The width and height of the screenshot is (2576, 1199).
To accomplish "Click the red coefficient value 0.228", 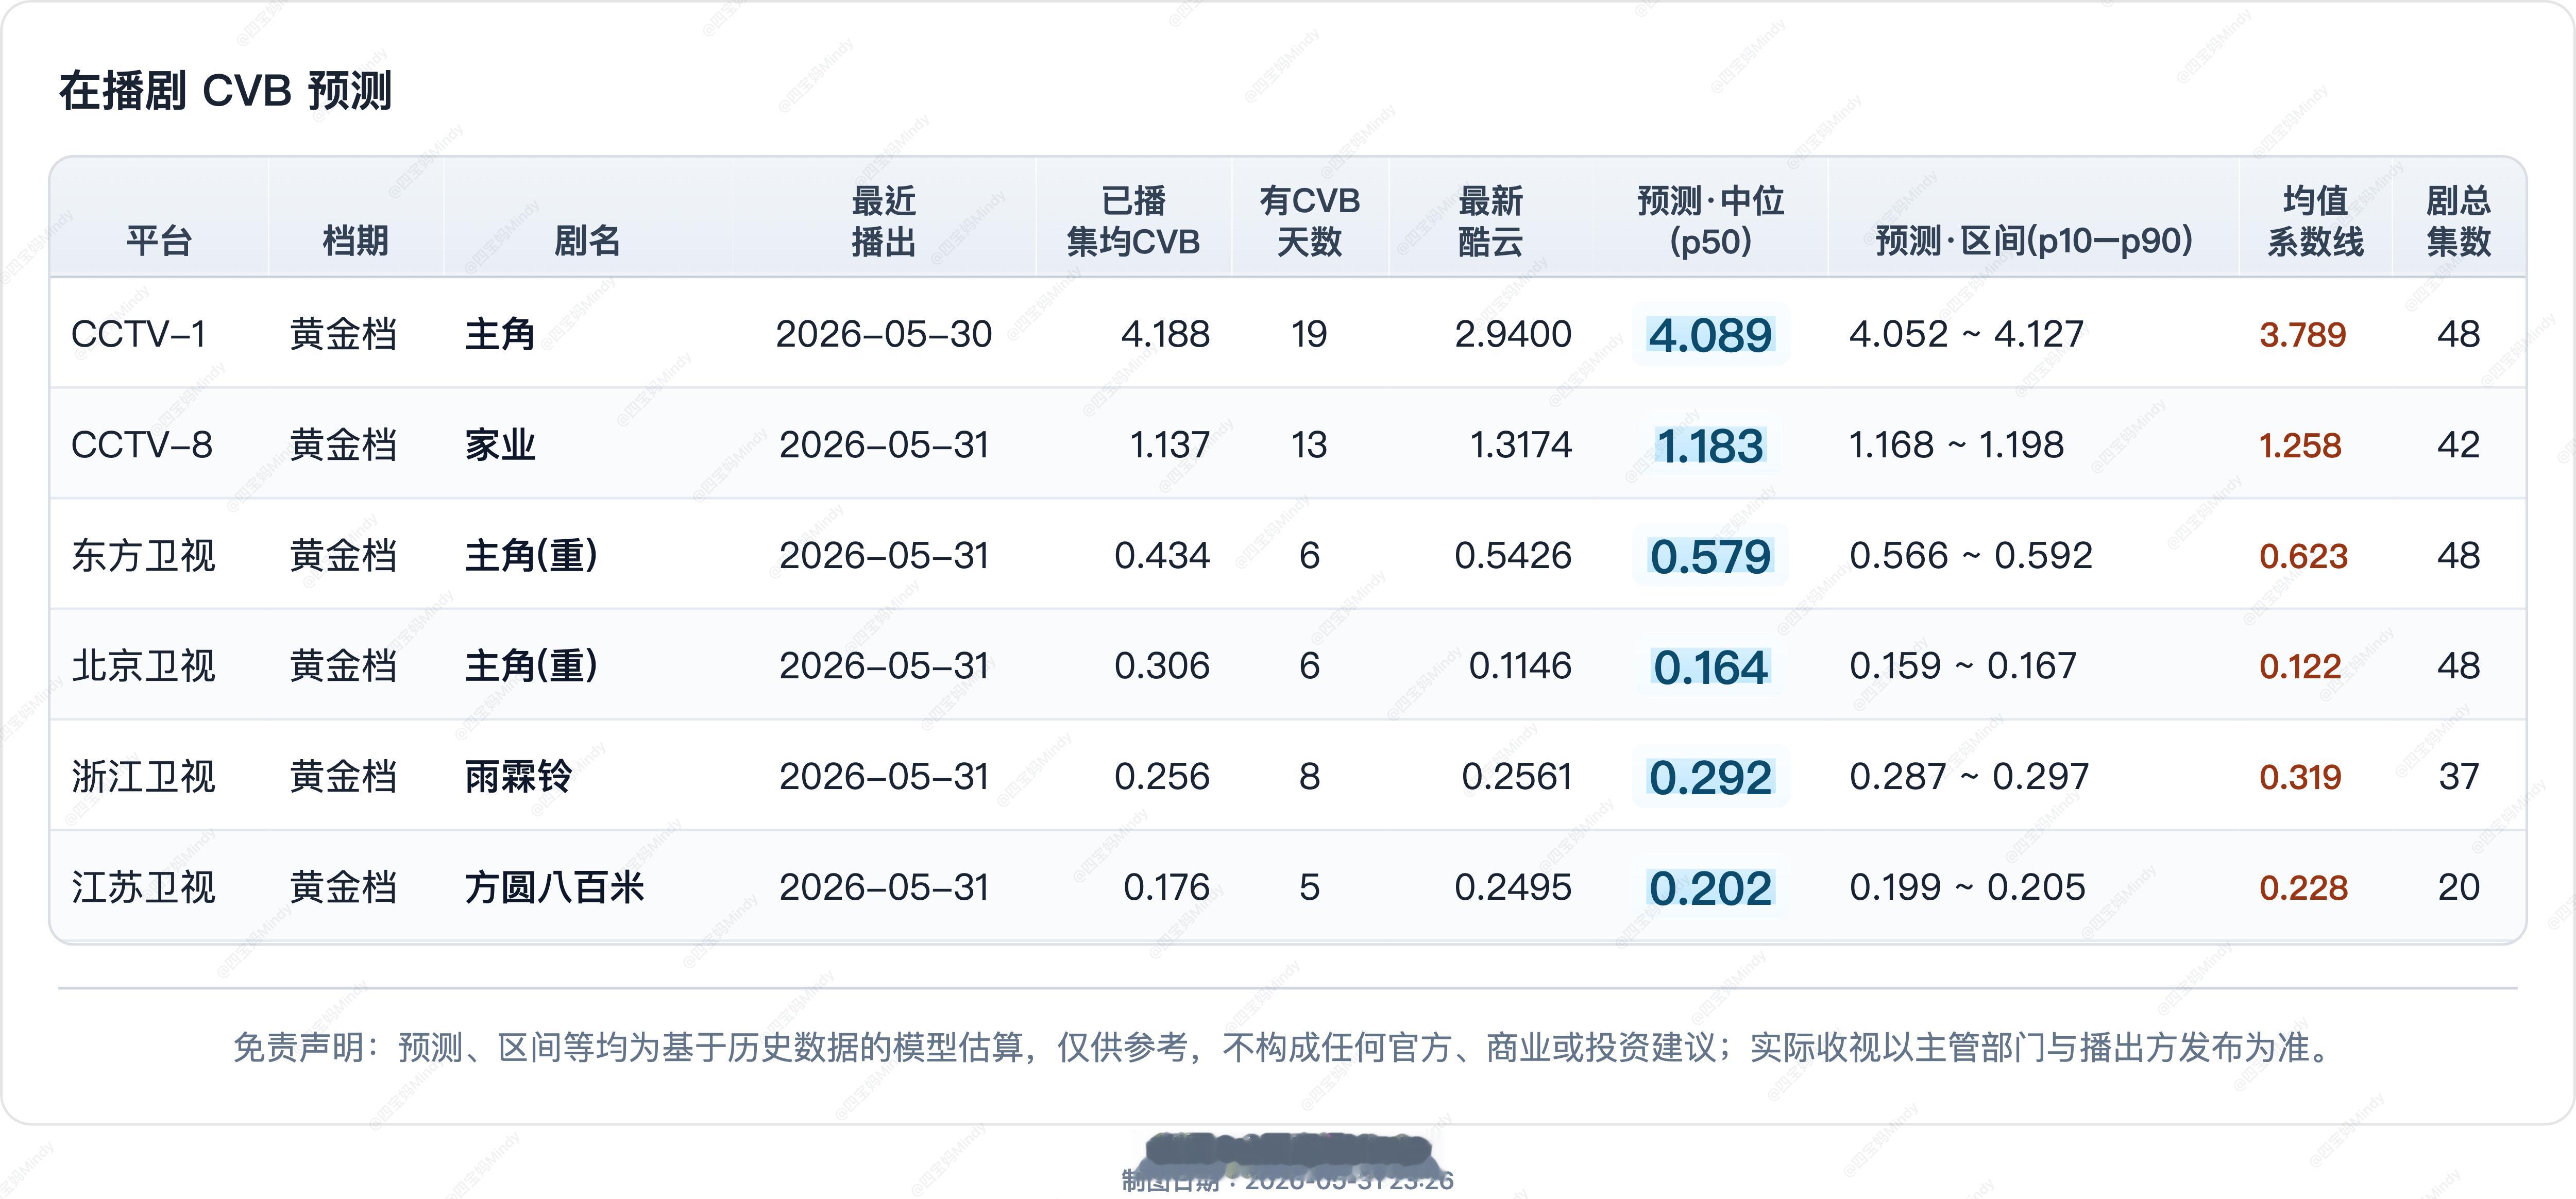I will pyautogui.click(x=2303, y=888).
